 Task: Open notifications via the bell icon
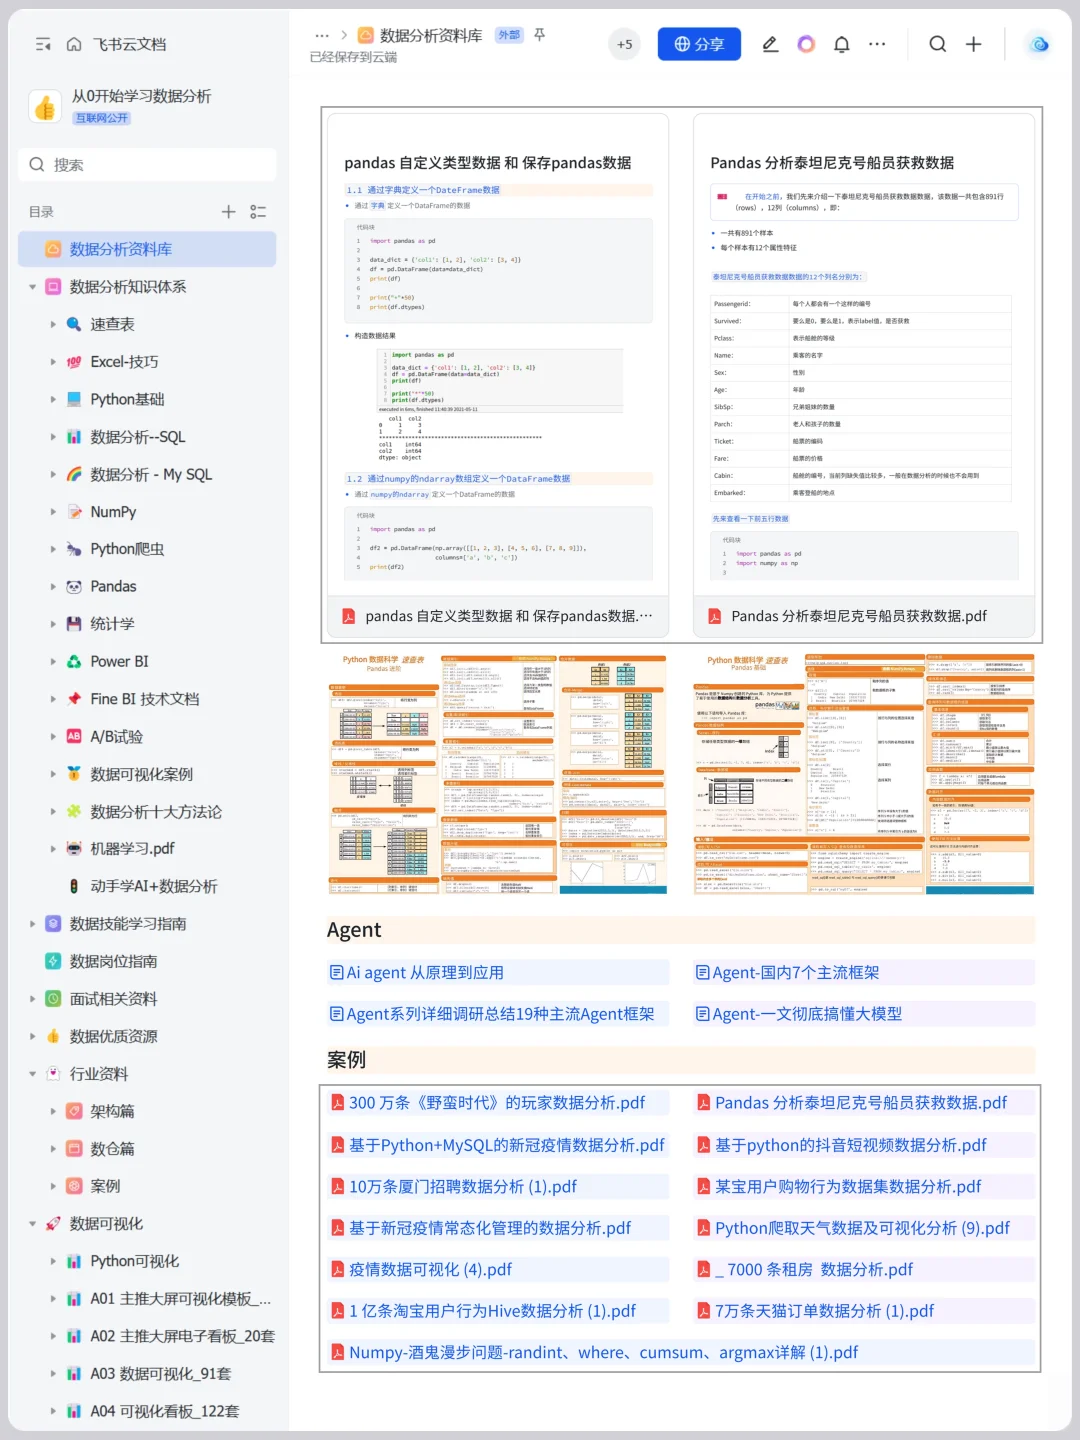coord(842,44)
